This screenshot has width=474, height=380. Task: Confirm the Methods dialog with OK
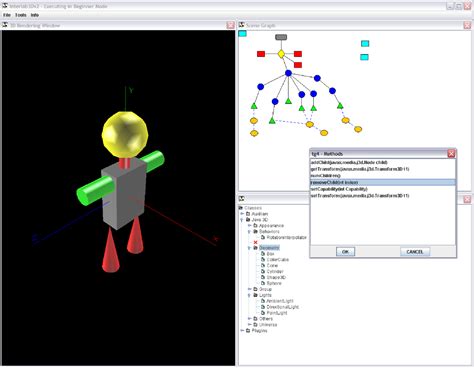click(345, 252)
